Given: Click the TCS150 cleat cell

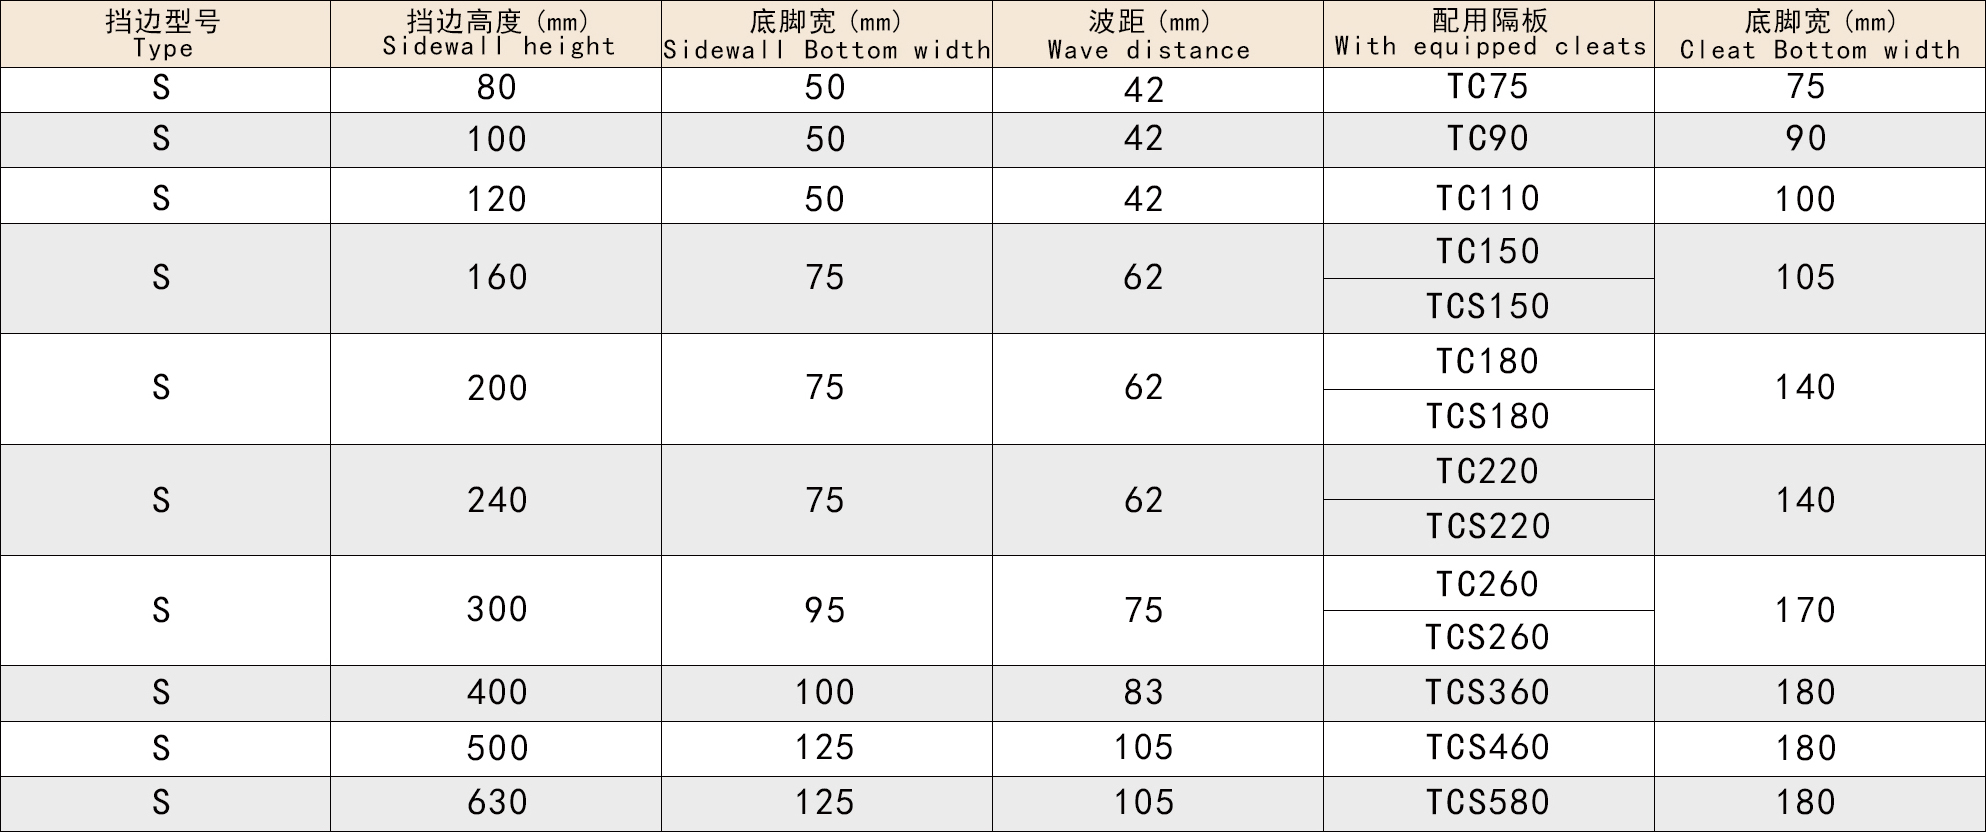Looking at the screenshot, I should tap(1488, 306).
